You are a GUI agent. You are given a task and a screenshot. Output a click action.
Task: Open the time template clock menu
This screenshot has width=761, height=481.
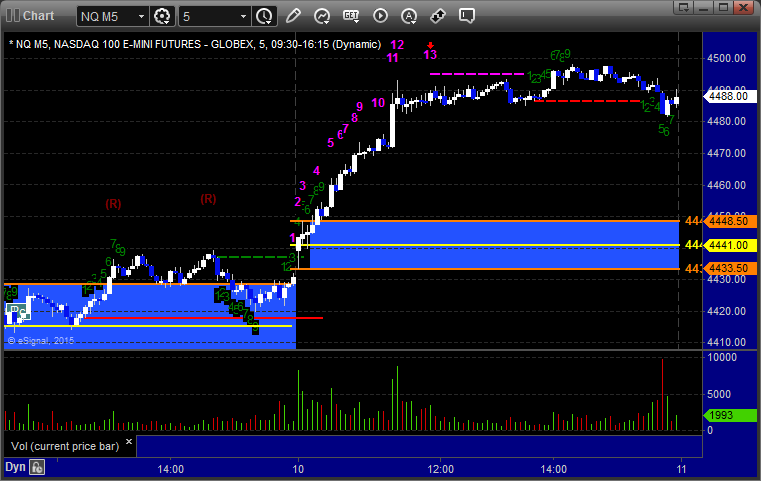(x=265, y=16)
